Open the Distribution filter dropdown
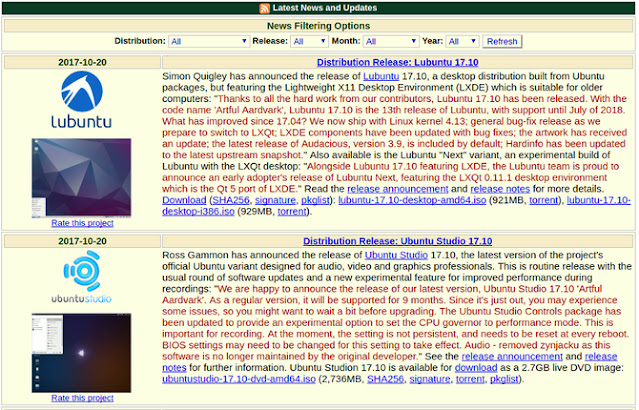This screenshot has height=410, width=639. pyautogui.click(x=209, y=41)
